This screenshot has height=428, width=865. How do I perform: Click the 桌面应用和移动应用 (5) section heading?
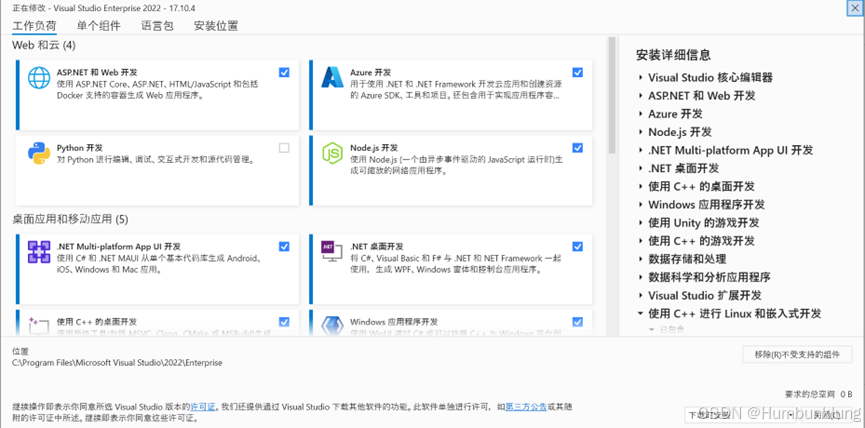70,220
